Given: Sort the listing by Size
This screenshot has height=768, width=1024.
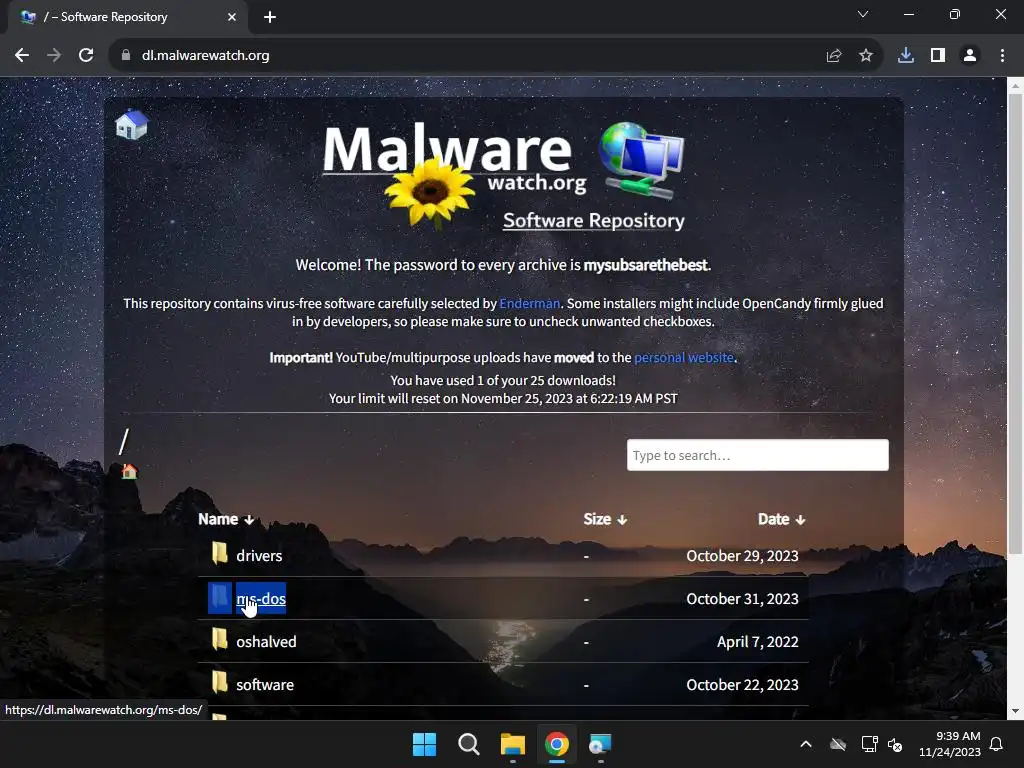Looking at the screenshot, I should click(605, 519).
